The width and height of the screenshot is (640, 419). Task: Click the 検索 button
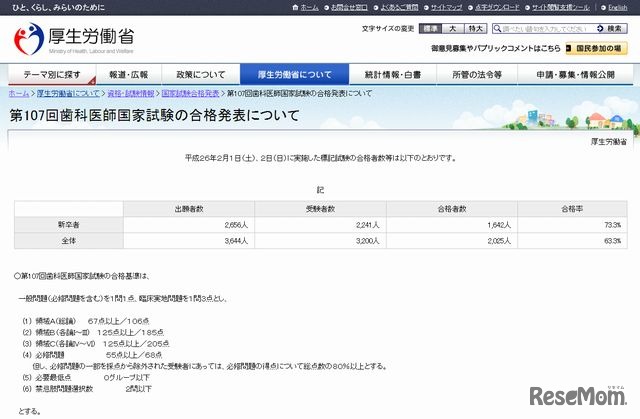click(x=611, y=29)
